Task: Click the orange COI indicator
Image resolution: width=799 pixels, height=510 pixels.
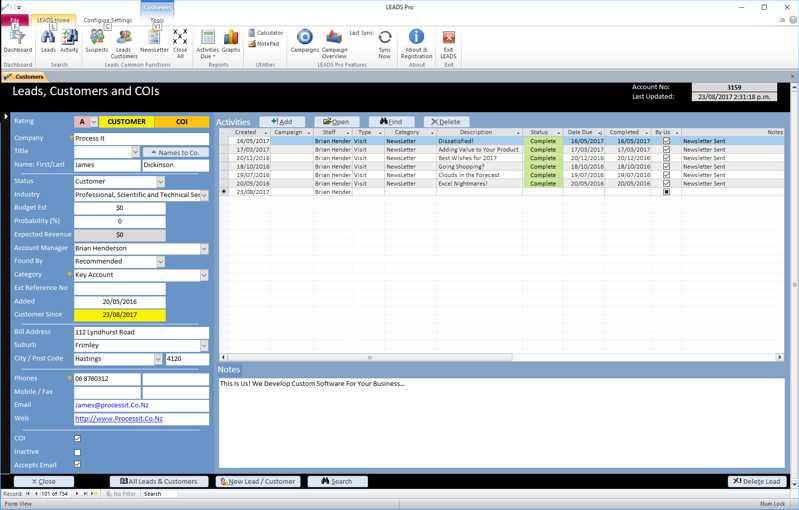Action: (x=181, y=122)
